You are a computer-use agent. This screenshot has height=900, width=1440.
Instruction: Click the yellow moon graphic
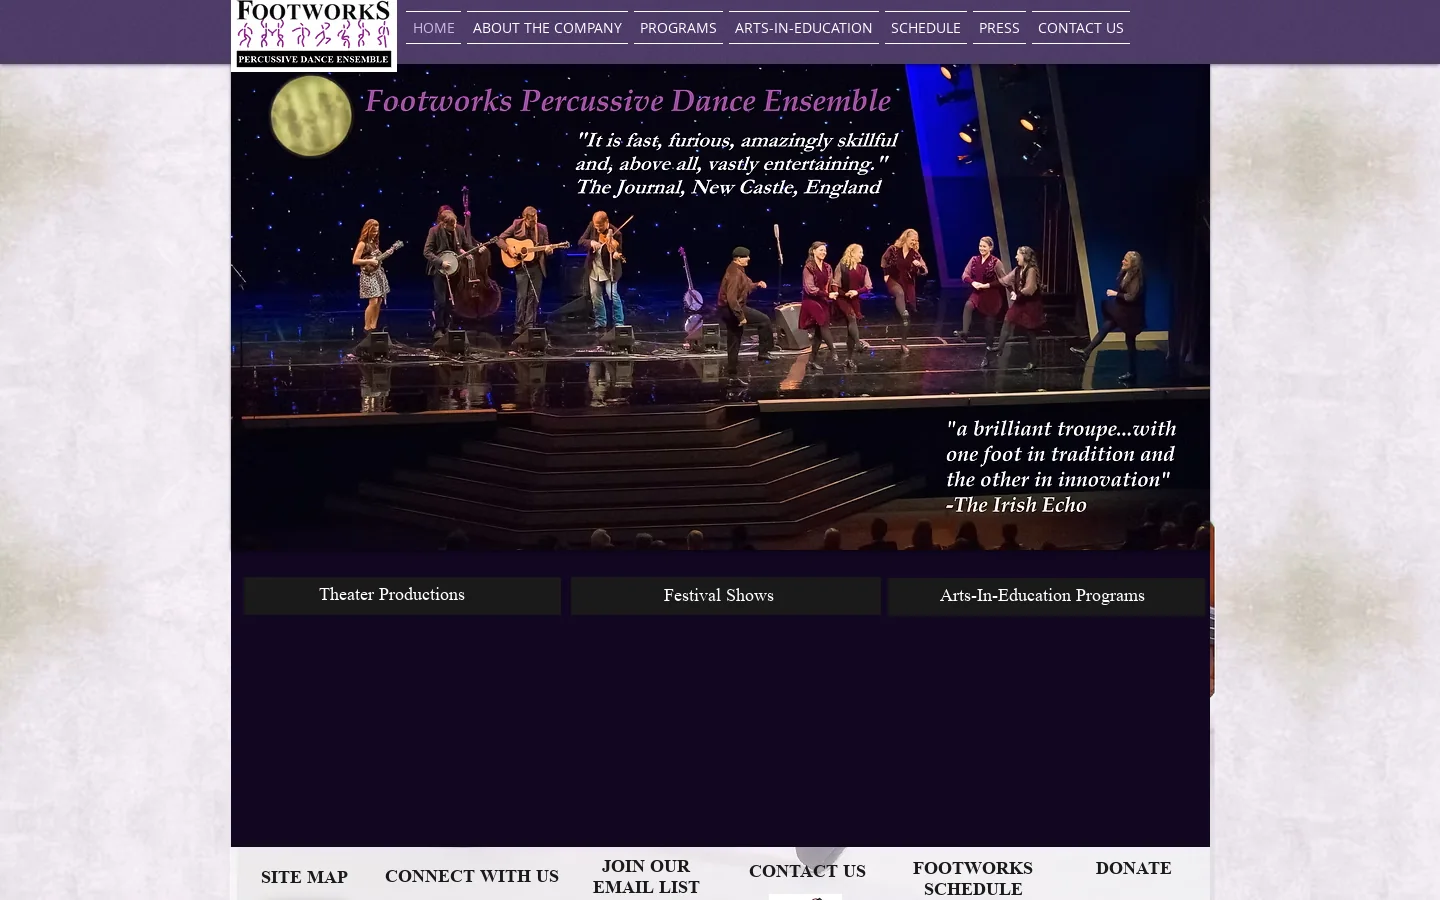point(311,116)
